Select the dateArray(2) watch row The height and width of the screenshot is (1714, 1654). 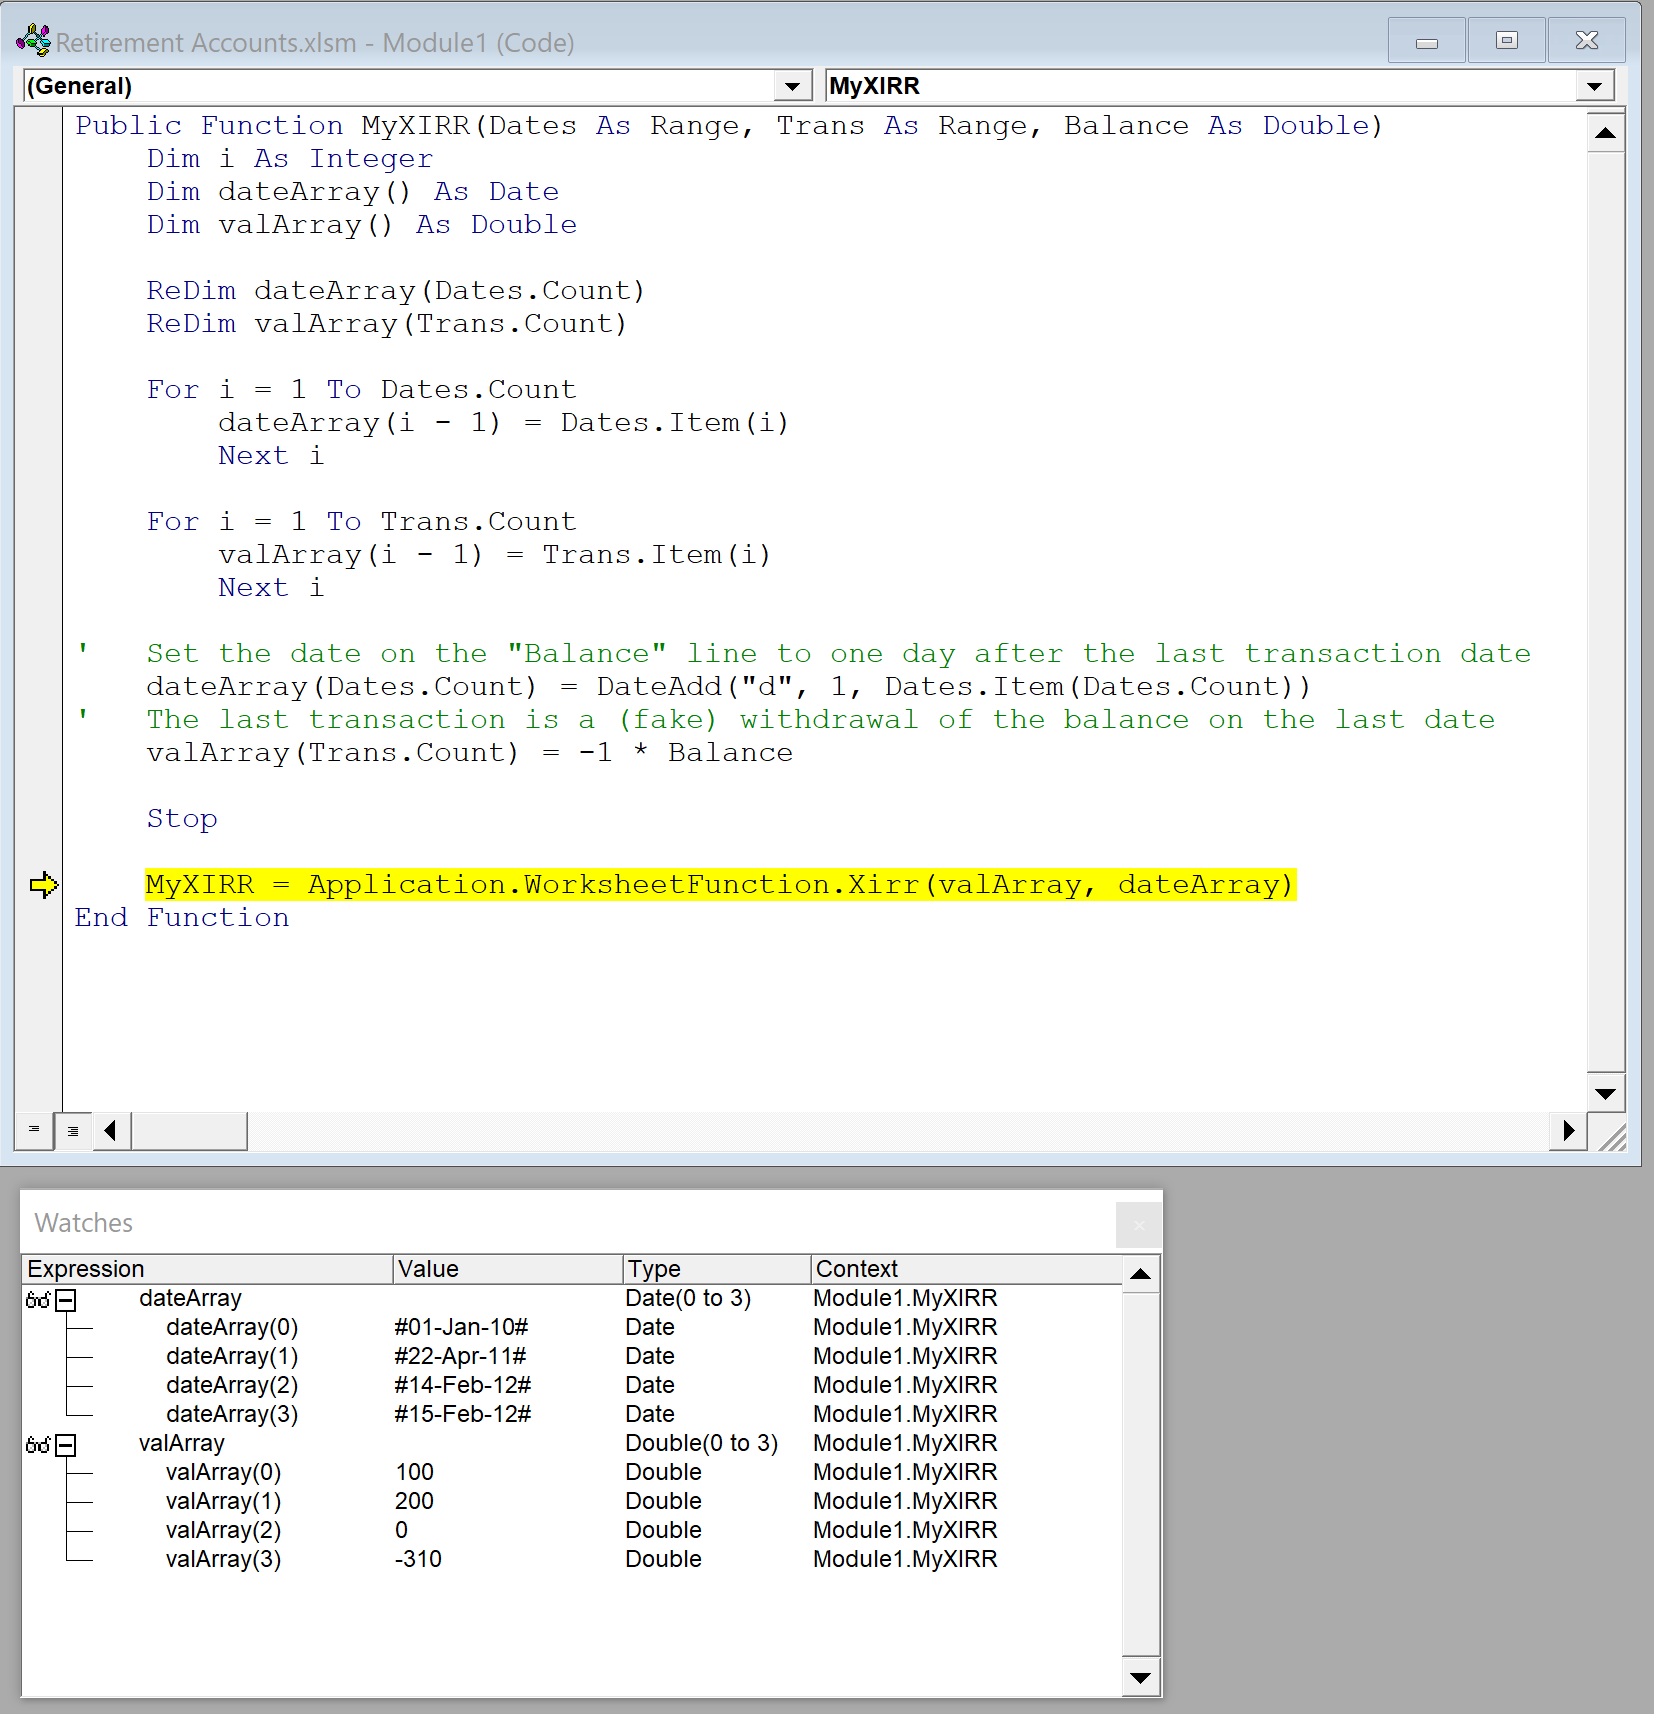tap(572, 1385)
